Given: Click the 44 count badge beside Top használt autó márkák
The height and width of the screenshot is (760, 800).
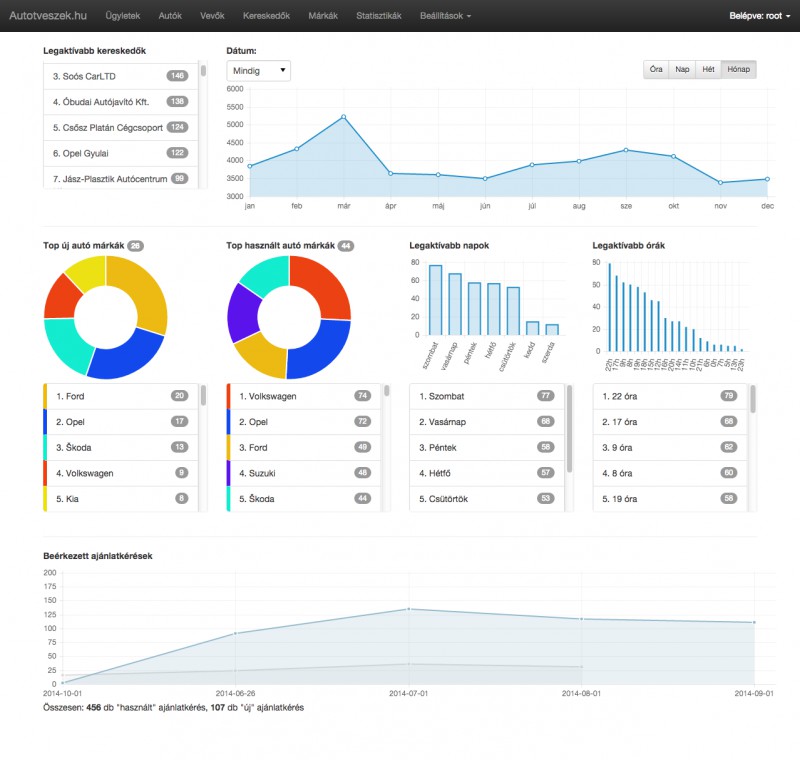Looking at the screenshot, I should 346,245.
